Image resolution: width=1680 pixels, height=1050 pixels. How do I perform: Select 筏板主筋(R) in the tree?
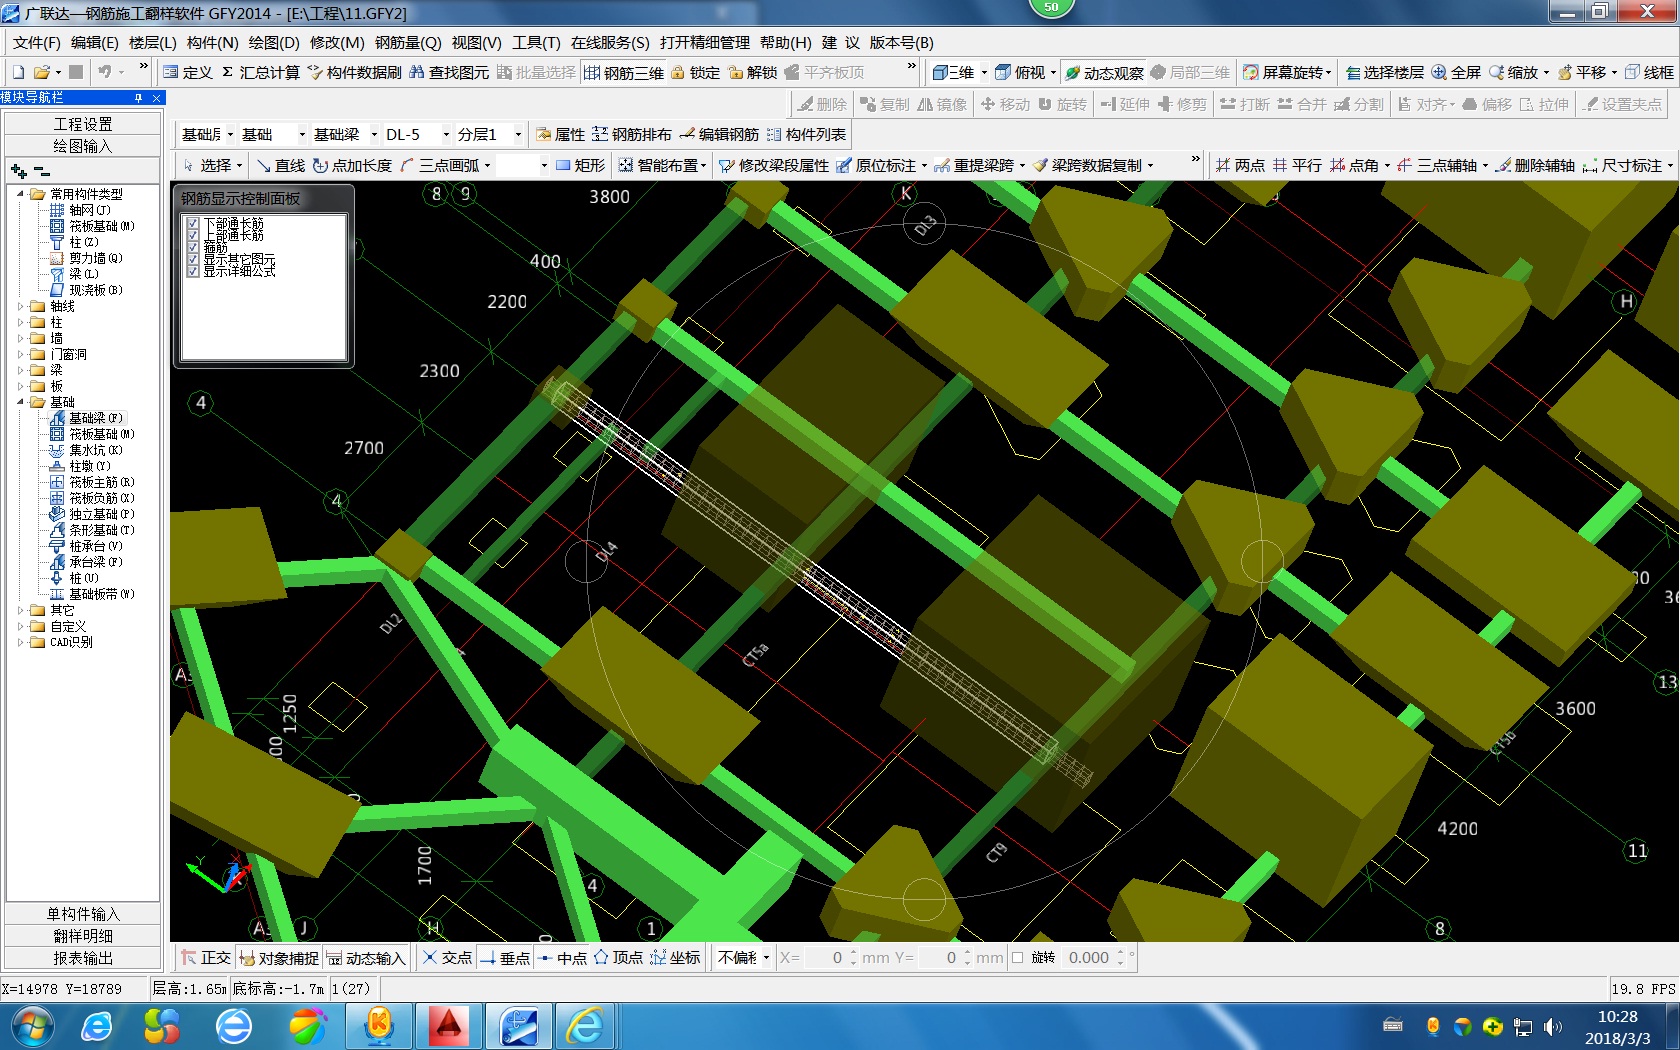pyautogui.click(x=100, y=482)
